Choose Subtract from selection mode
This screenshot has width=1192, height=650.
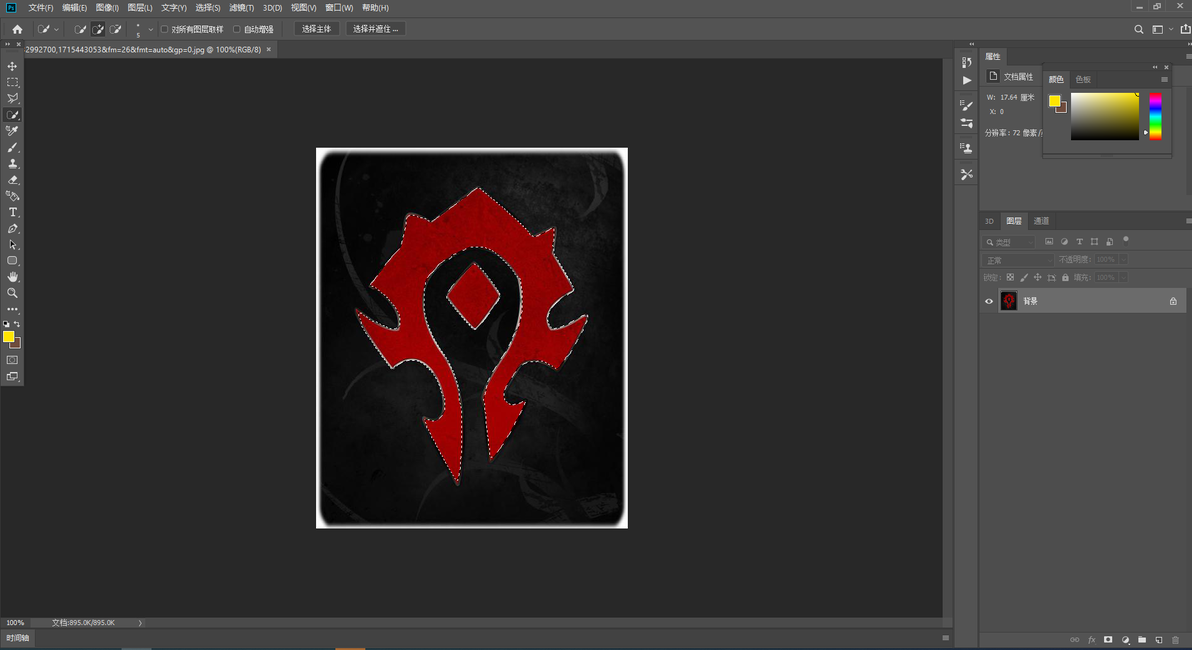[115, 29]
